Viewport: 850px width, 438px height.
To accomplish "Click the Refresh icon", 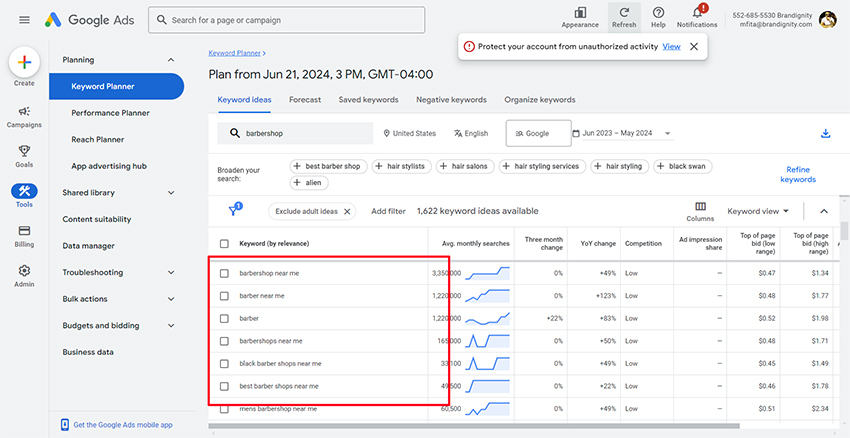I will coord(624,17).
